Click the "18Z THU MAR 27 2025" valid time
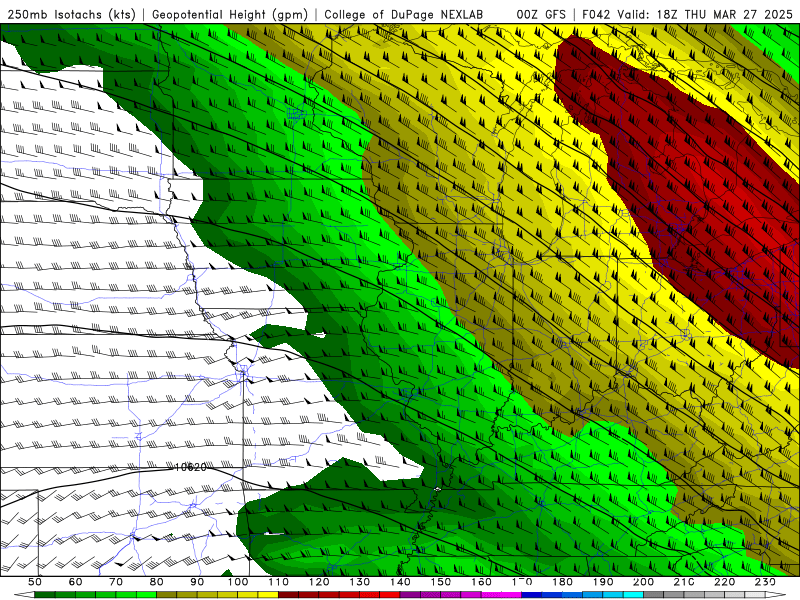Viewport: 800px width, 600px height. [724, 14]
